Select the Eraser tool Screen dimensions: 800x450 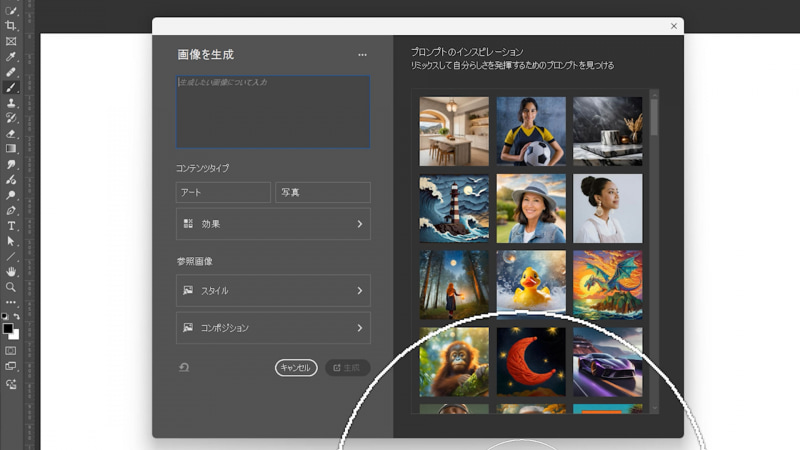[x=11, y=134]
